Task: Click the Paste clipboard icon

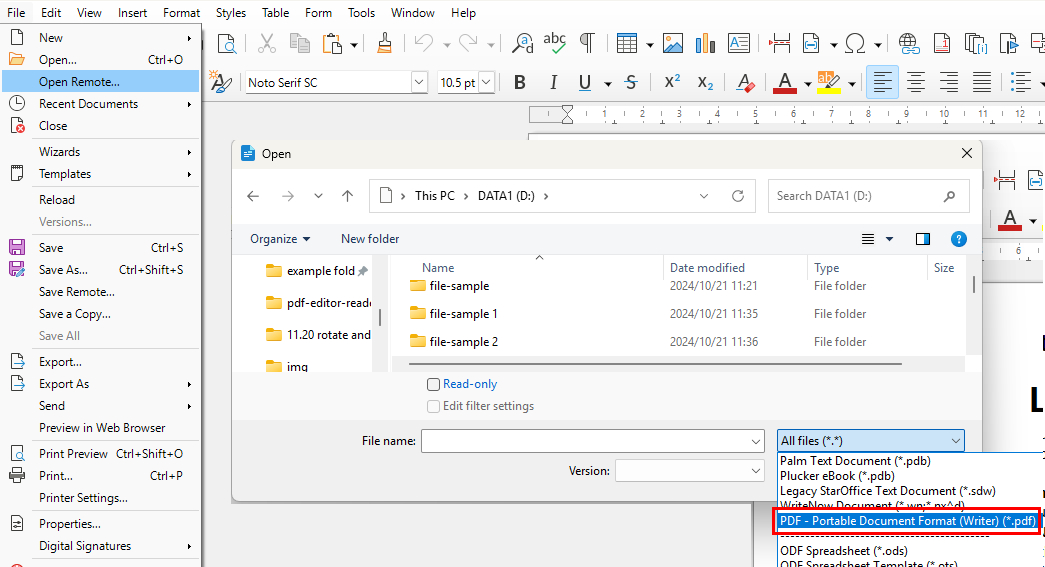Action: pyautogui.click(x=332, y=44)
